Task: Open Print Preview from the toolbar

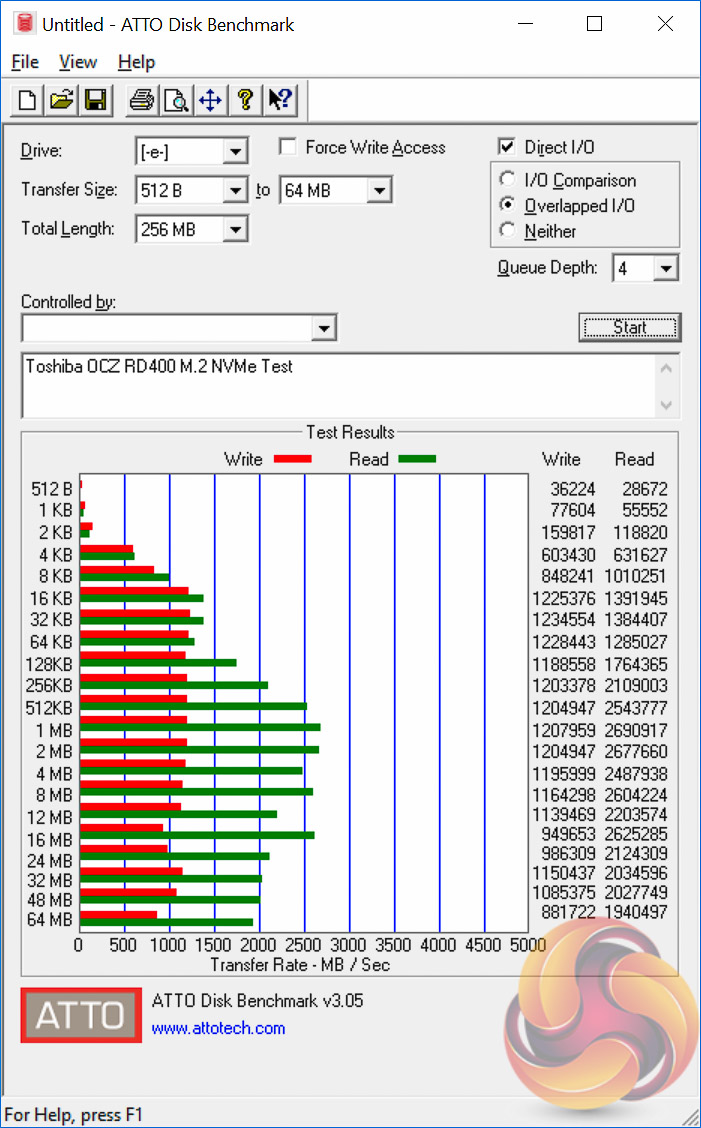Action: [x=176, y=99]
